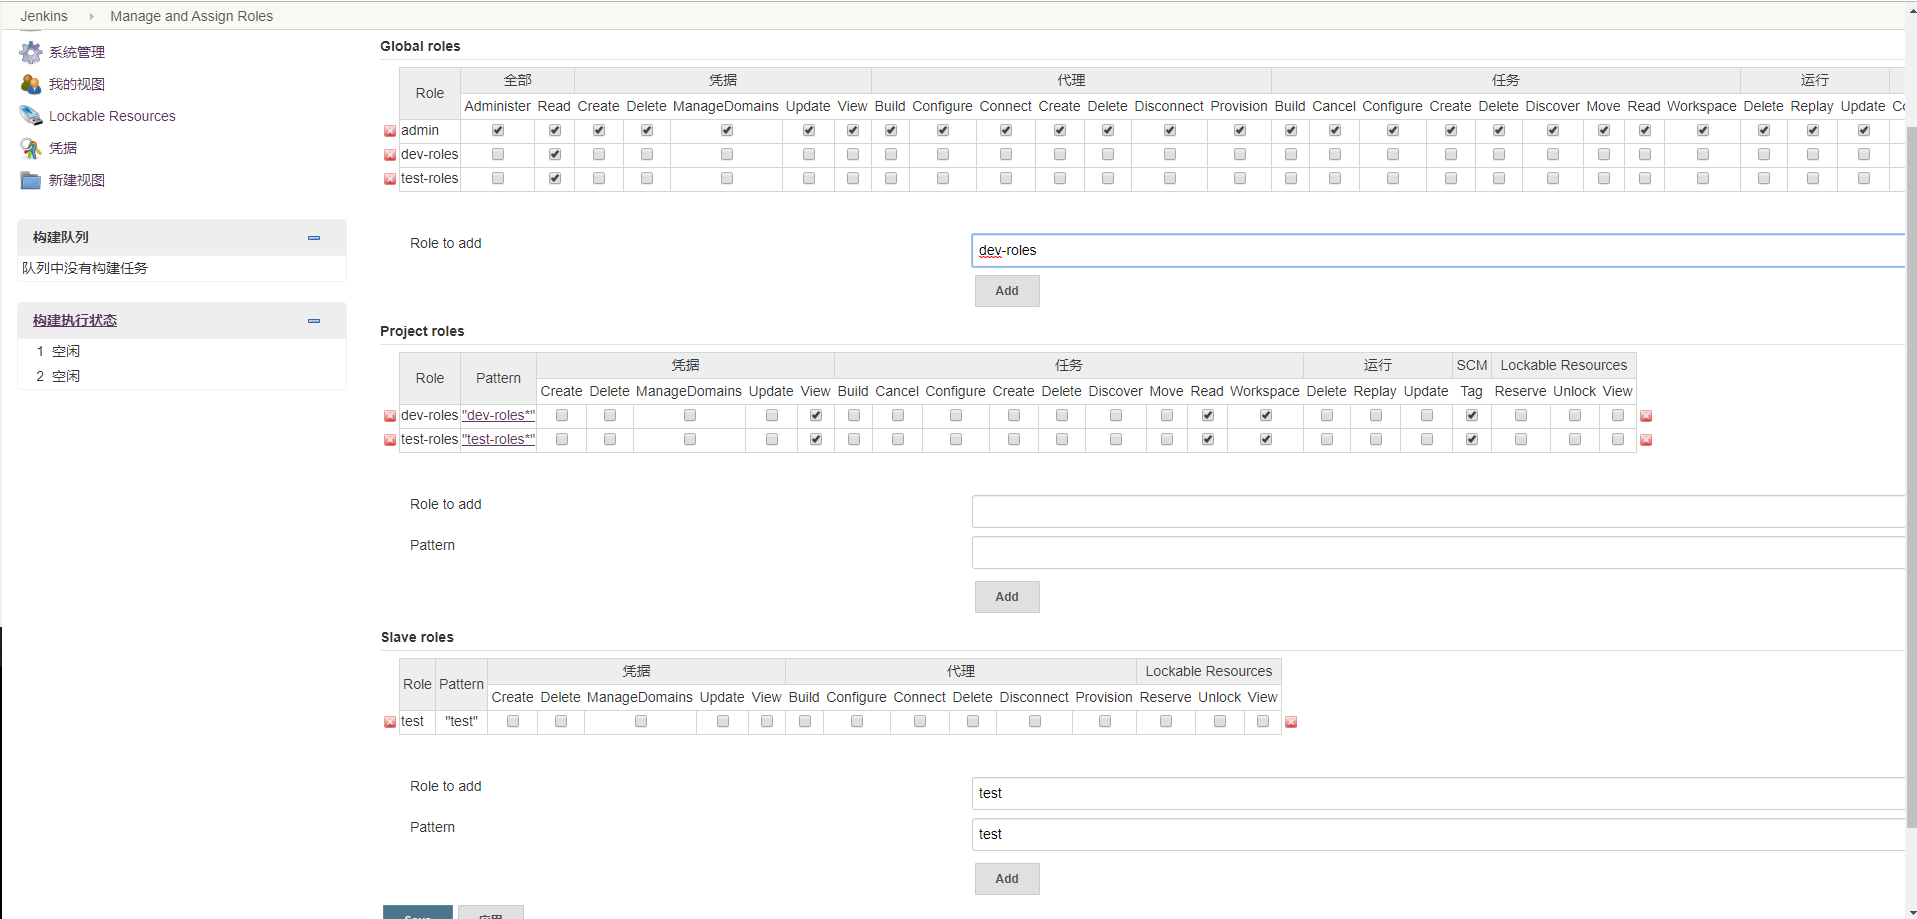Toggle 任务 Read for test-roles project role
The width and height of the screenshot is (1917, 919).
(x=1208, y=439)
